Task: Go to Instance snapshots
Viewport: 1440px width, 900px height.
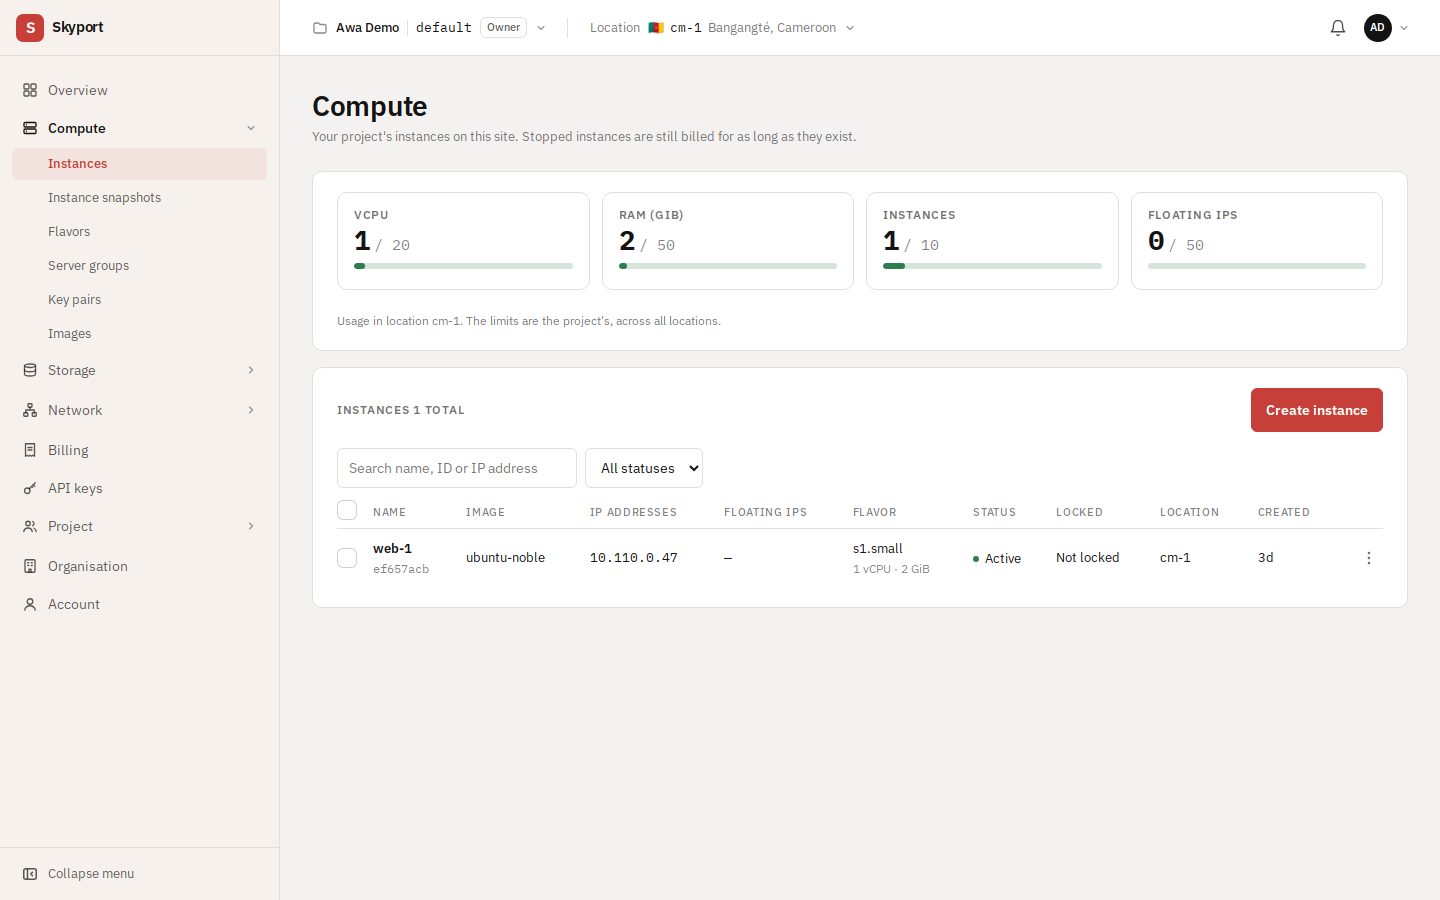Action: tap(104, 198)
